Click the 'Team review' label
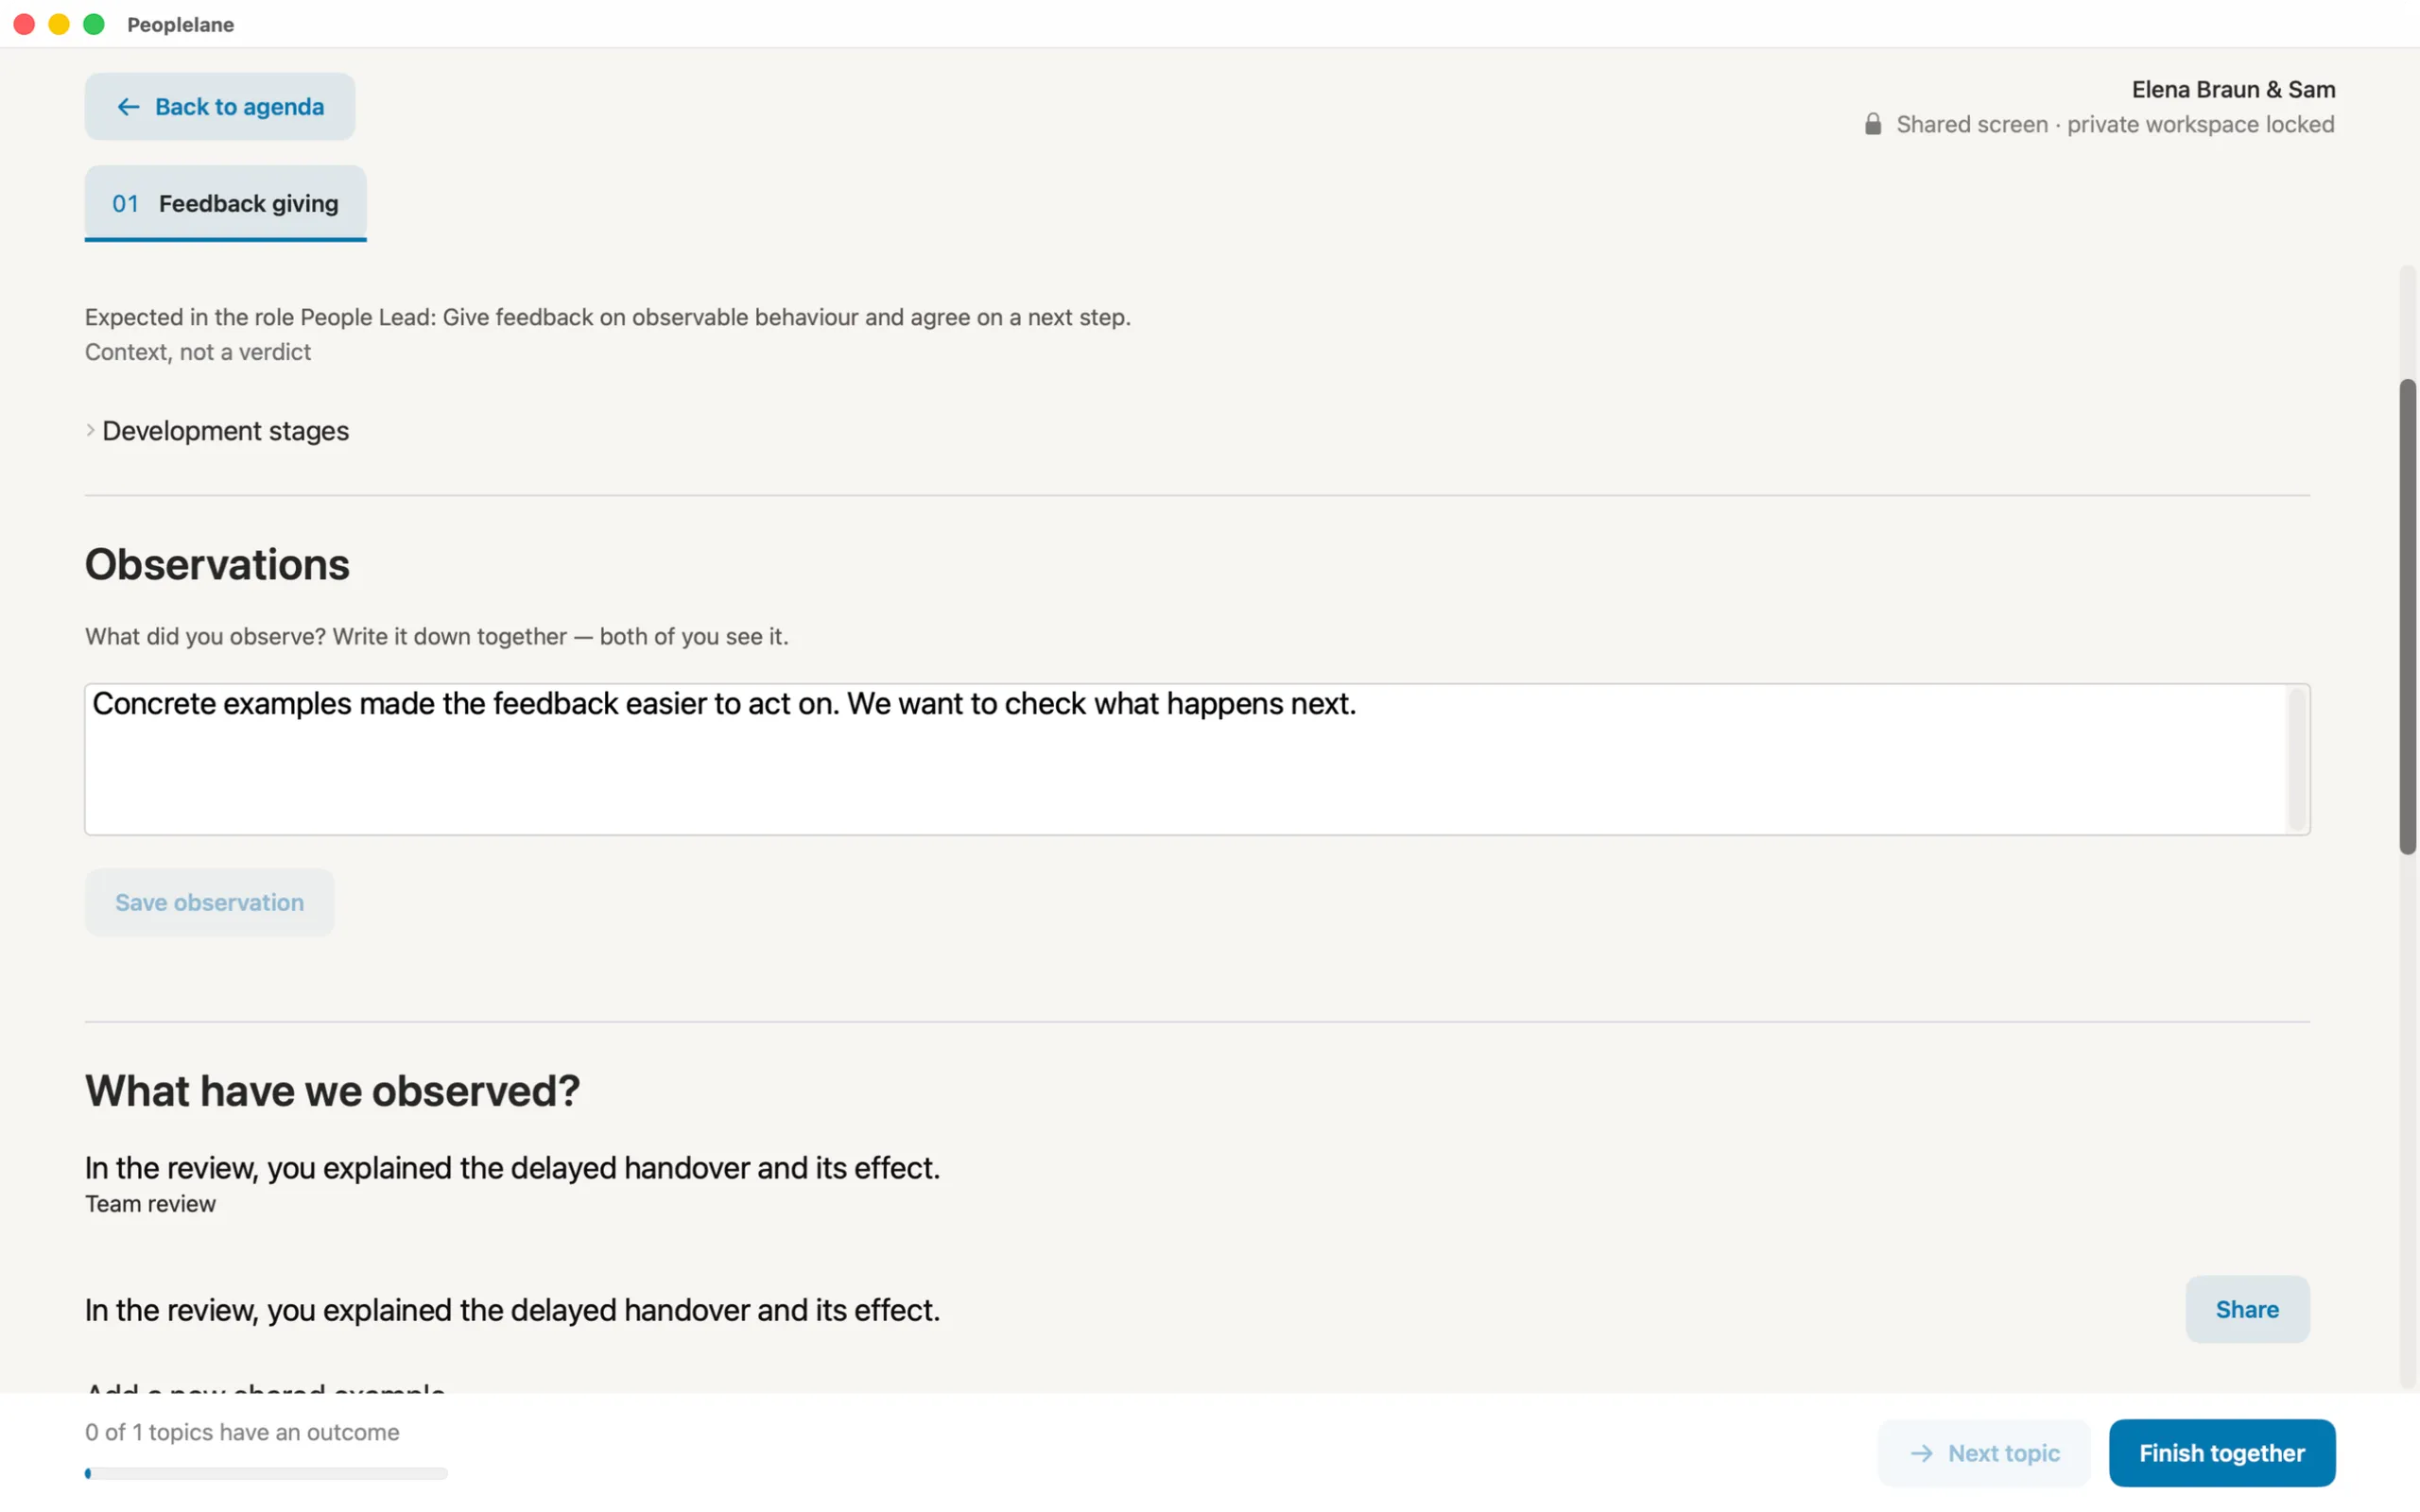 pyautogui.click(x=150, y=1204)
